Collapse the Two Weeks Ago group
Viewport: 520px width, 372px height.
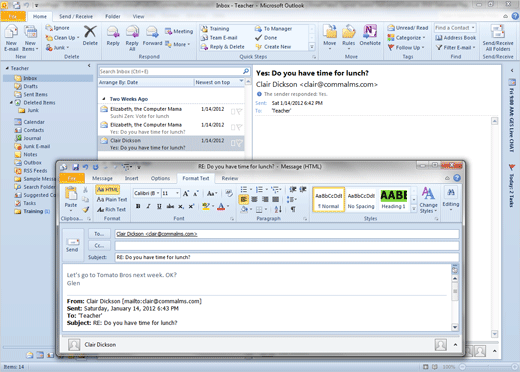(104, 99)
